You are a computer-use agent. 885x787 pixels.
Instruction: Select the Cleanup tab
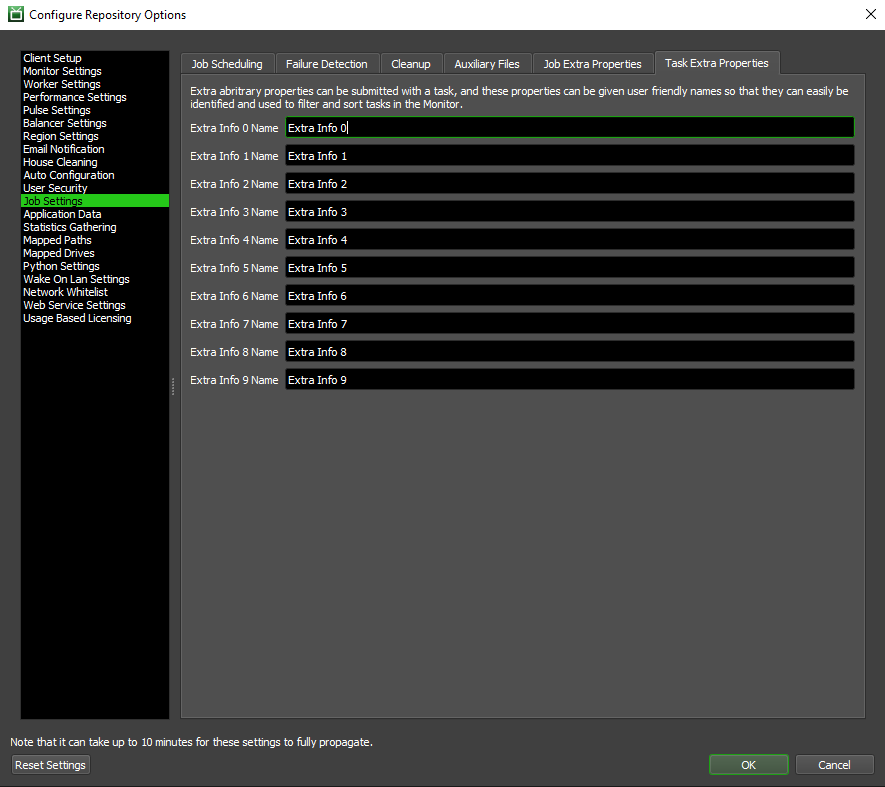(x=411, y=64)
